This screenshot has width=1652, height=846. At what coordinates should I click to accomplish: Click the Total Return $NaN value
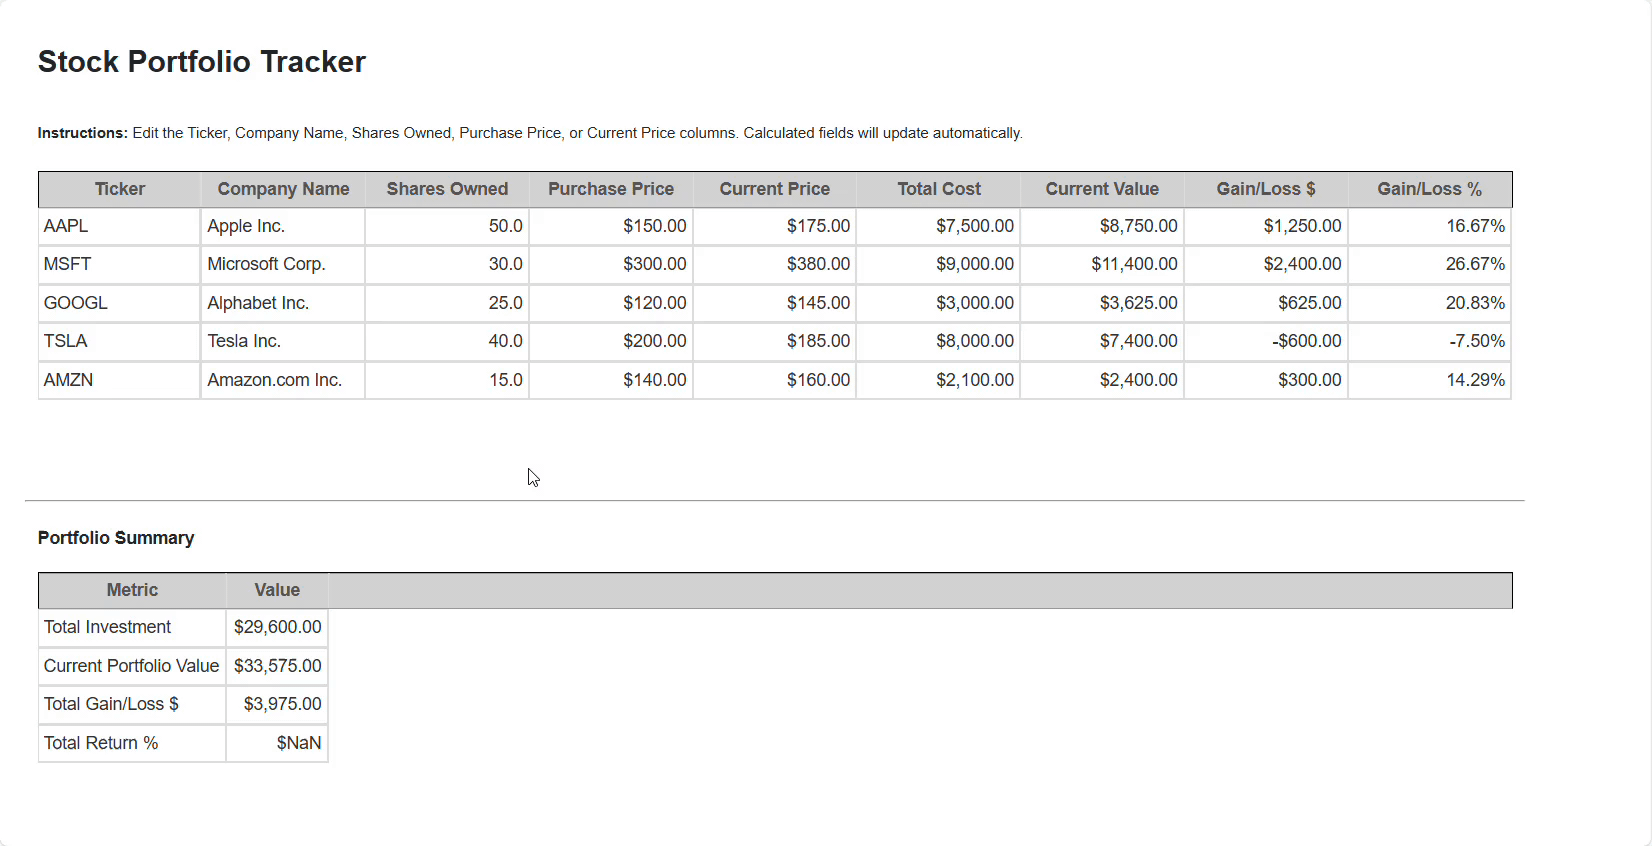point(277,743)
